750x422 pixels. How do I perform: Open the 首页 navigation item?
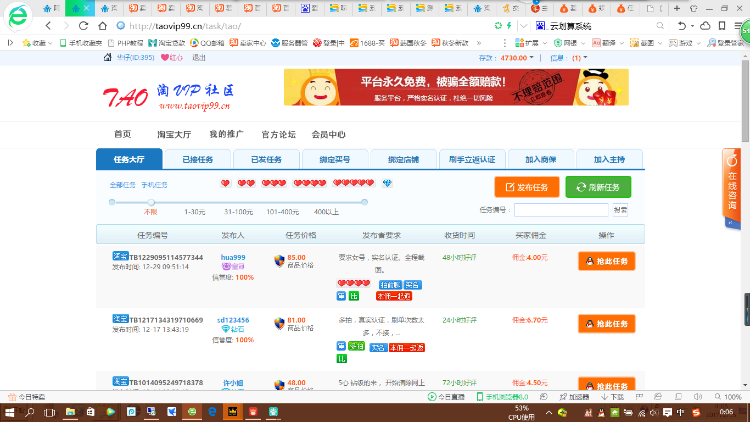pyautogui.click(x=122, y=134)
